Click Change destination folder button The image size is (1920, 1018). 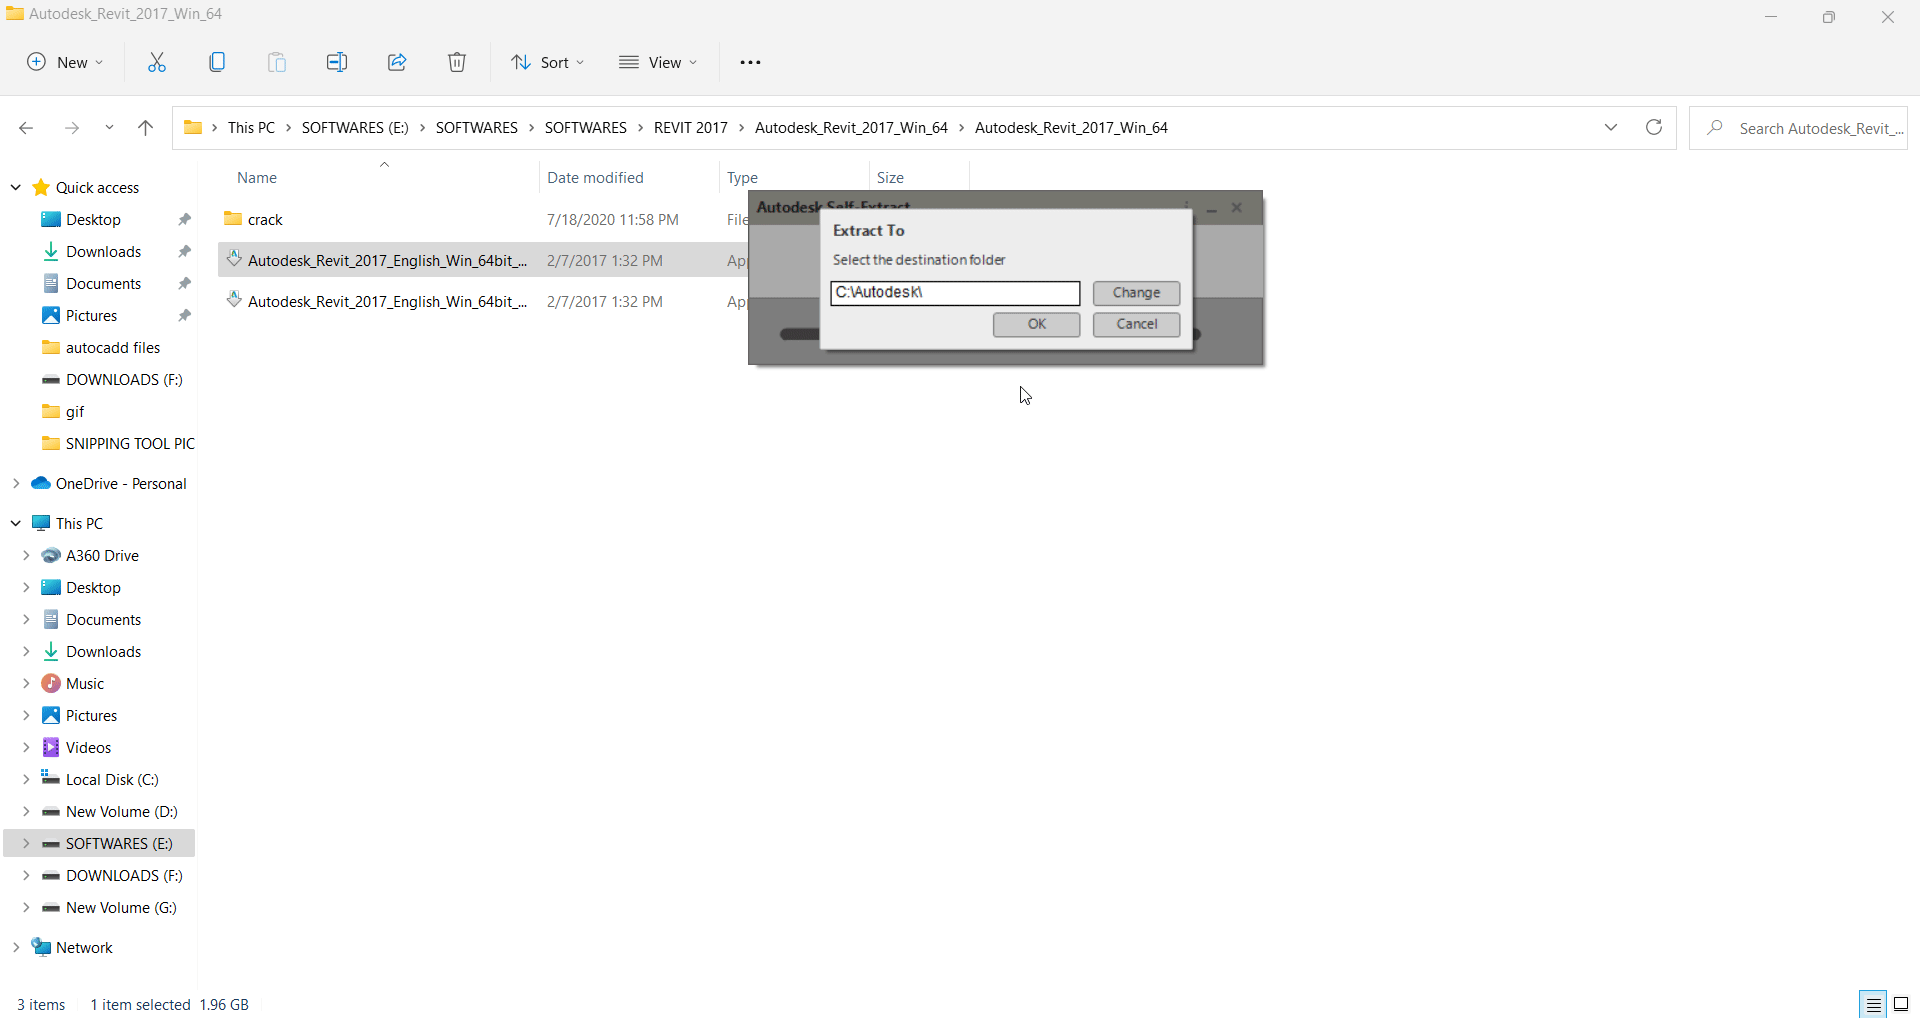coord(1136,293)
